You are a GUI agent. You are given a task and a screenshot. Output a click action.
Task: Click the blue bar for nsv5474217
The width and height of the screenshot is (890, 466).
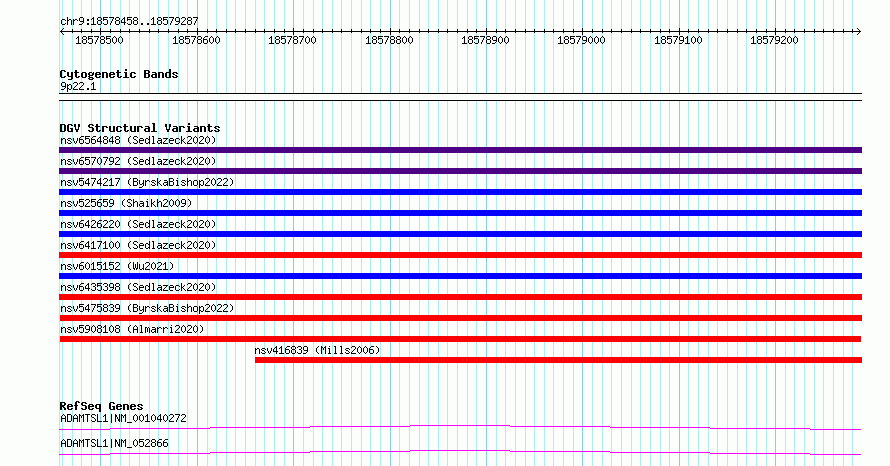click(x=460, y=192)
